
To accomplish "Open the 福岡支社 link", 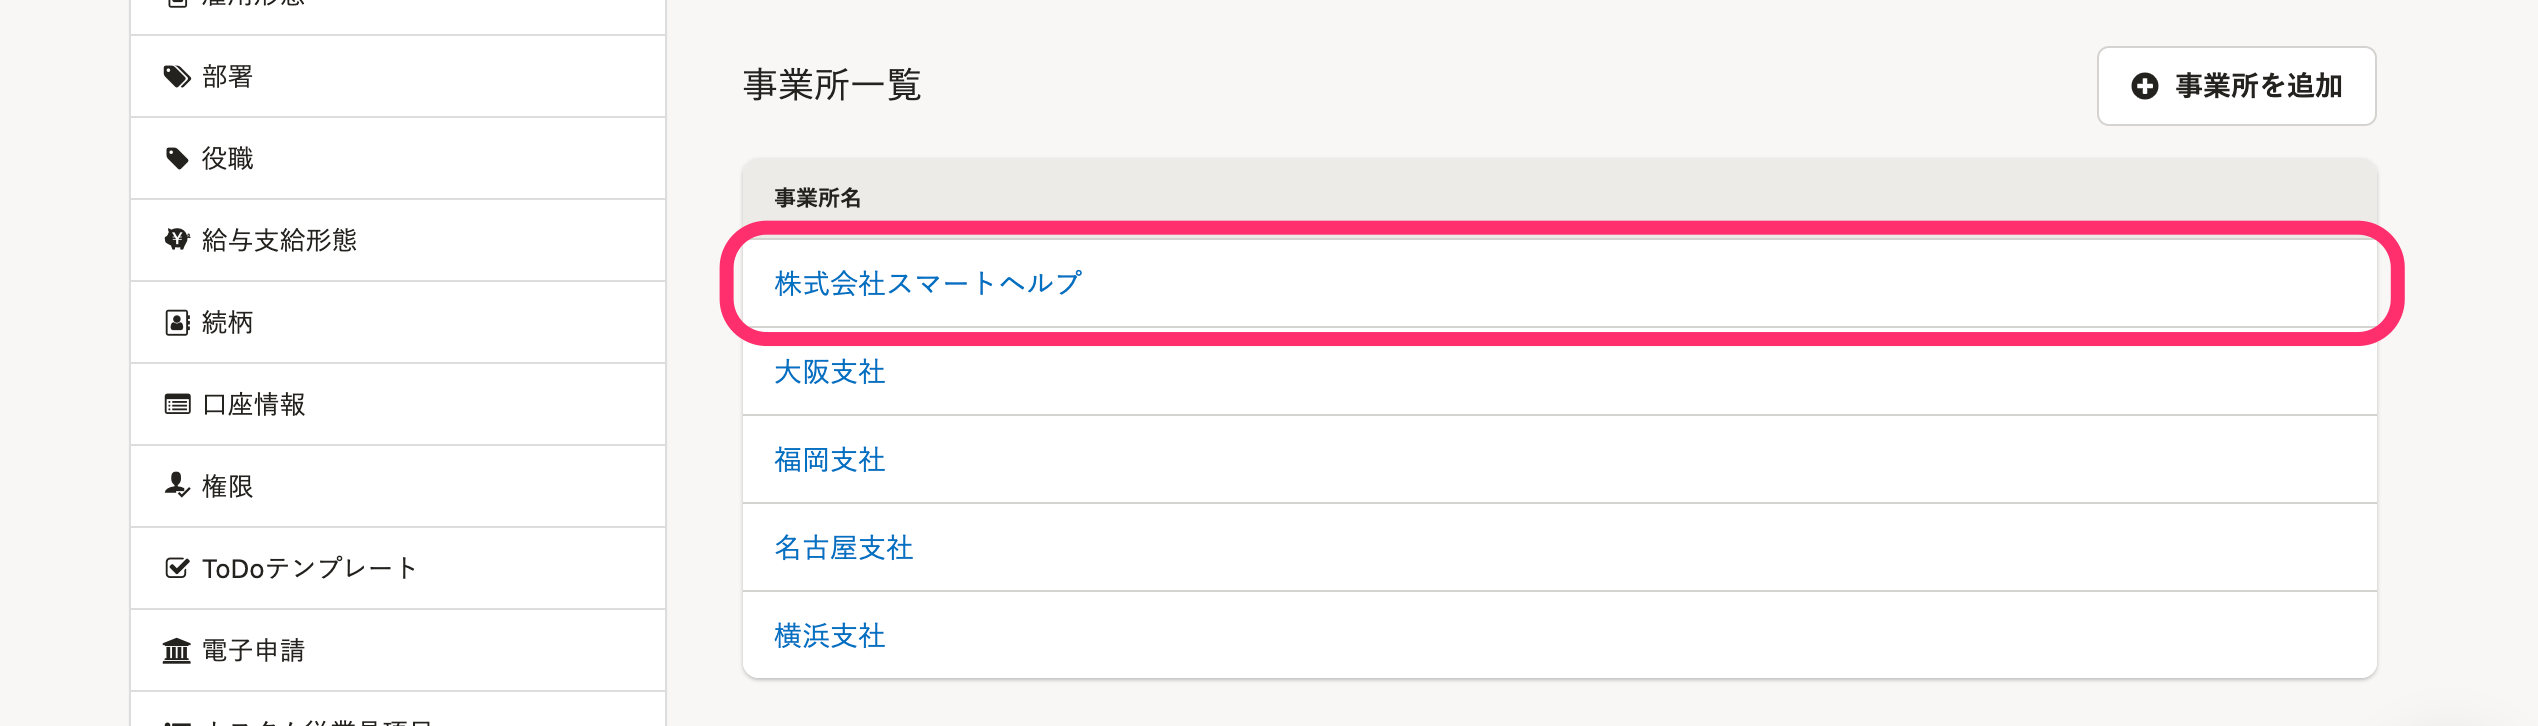I will click(829, 460).
